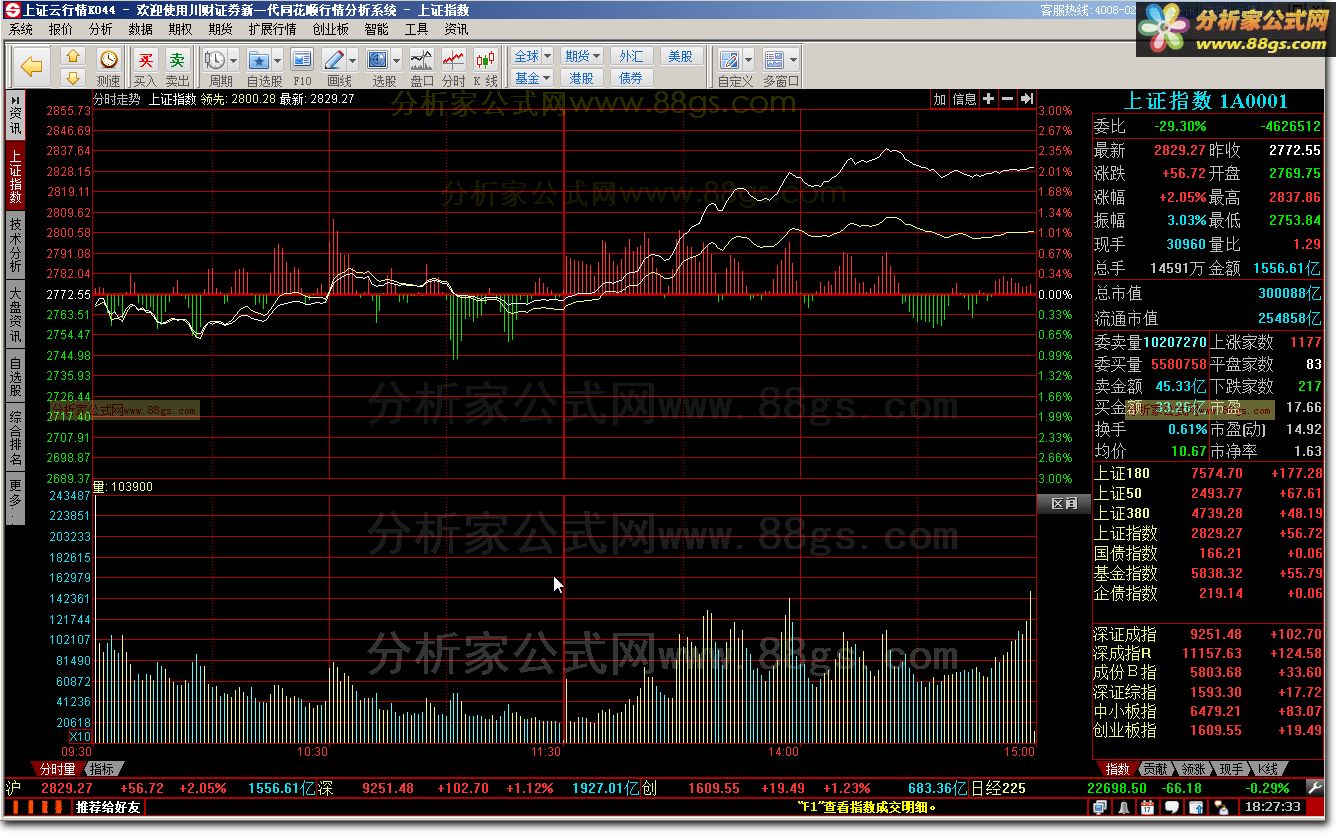Click the 卖出 sell icon
This screenshot has width=1338, height=834.
click(x=177, y=60)
